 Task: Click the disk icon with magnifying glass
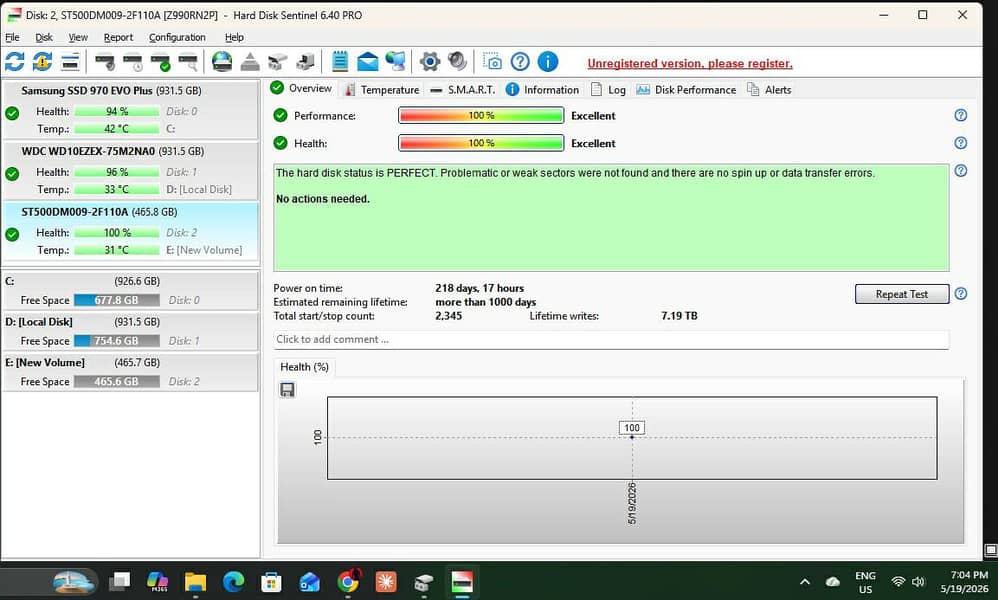pos(188,62)
